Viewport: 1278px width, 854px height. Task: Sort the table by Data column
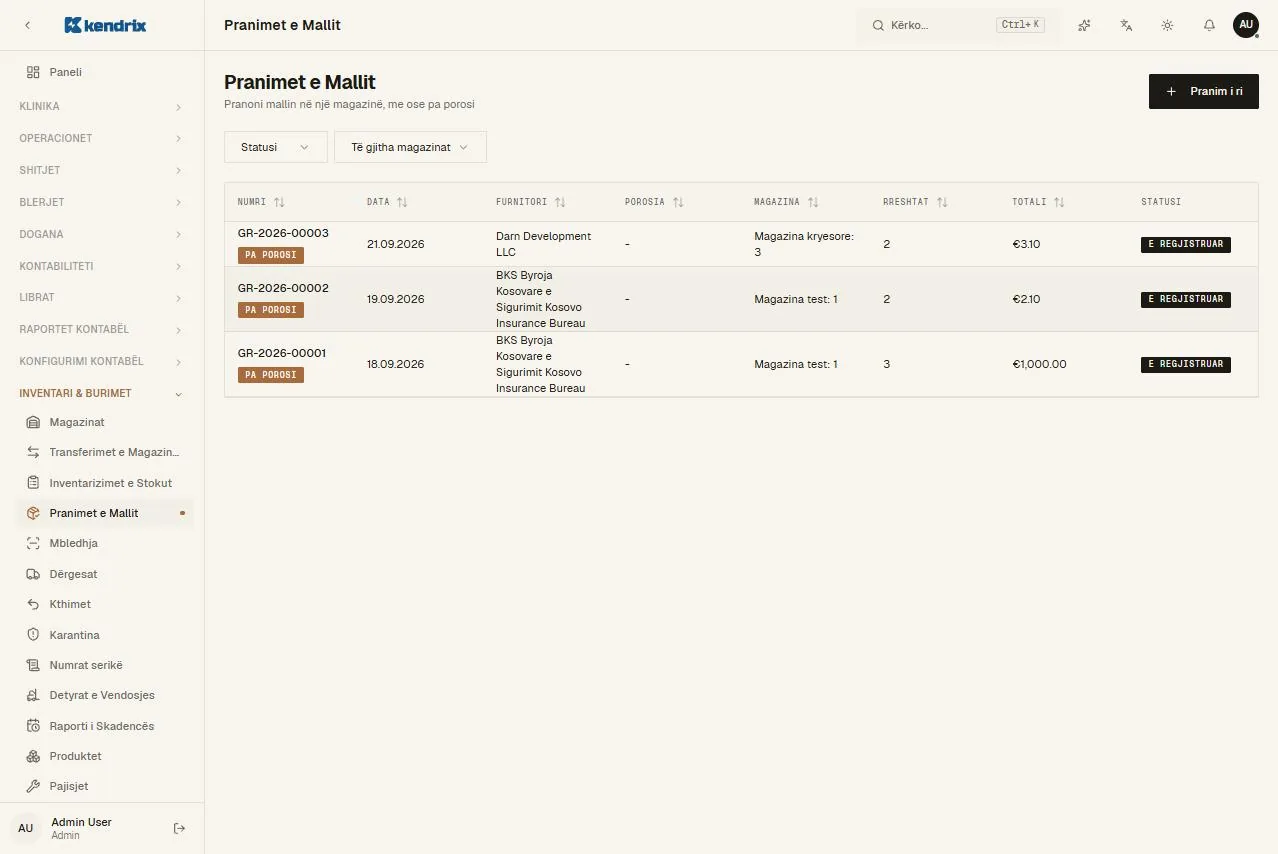387,202
